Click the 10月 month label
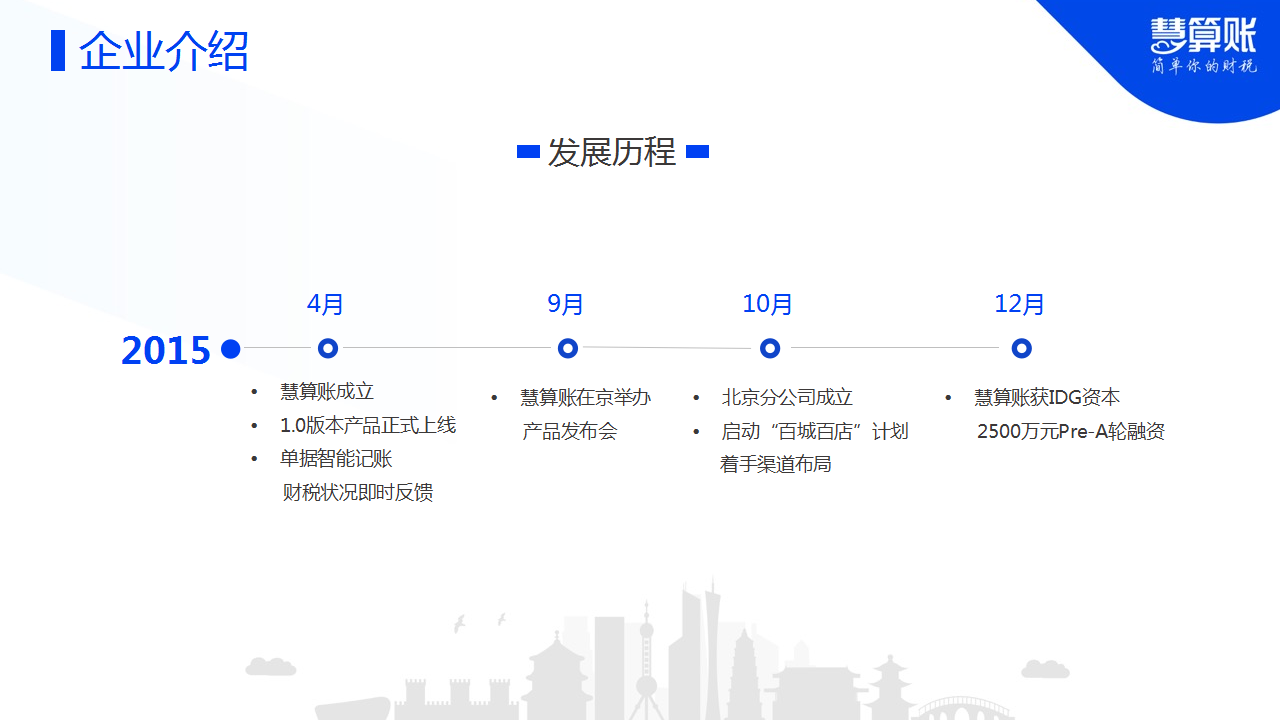 click(768, 304)
